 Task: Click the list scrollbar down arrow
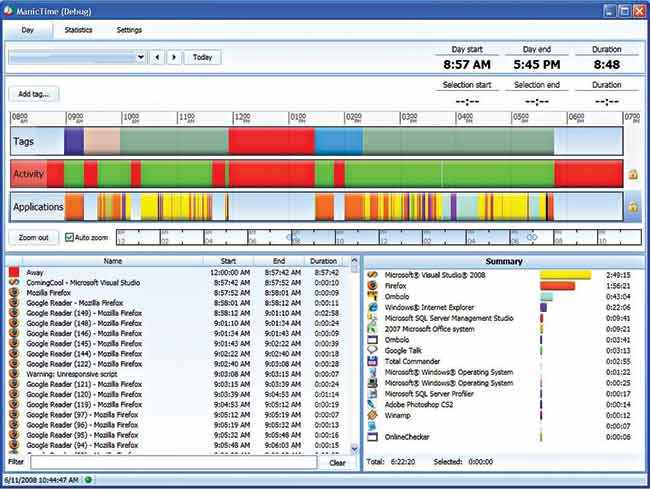354,448
